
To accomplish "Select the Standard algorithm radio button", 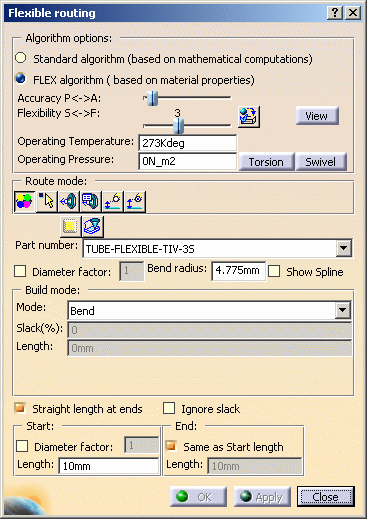I will tap(21, 58).
